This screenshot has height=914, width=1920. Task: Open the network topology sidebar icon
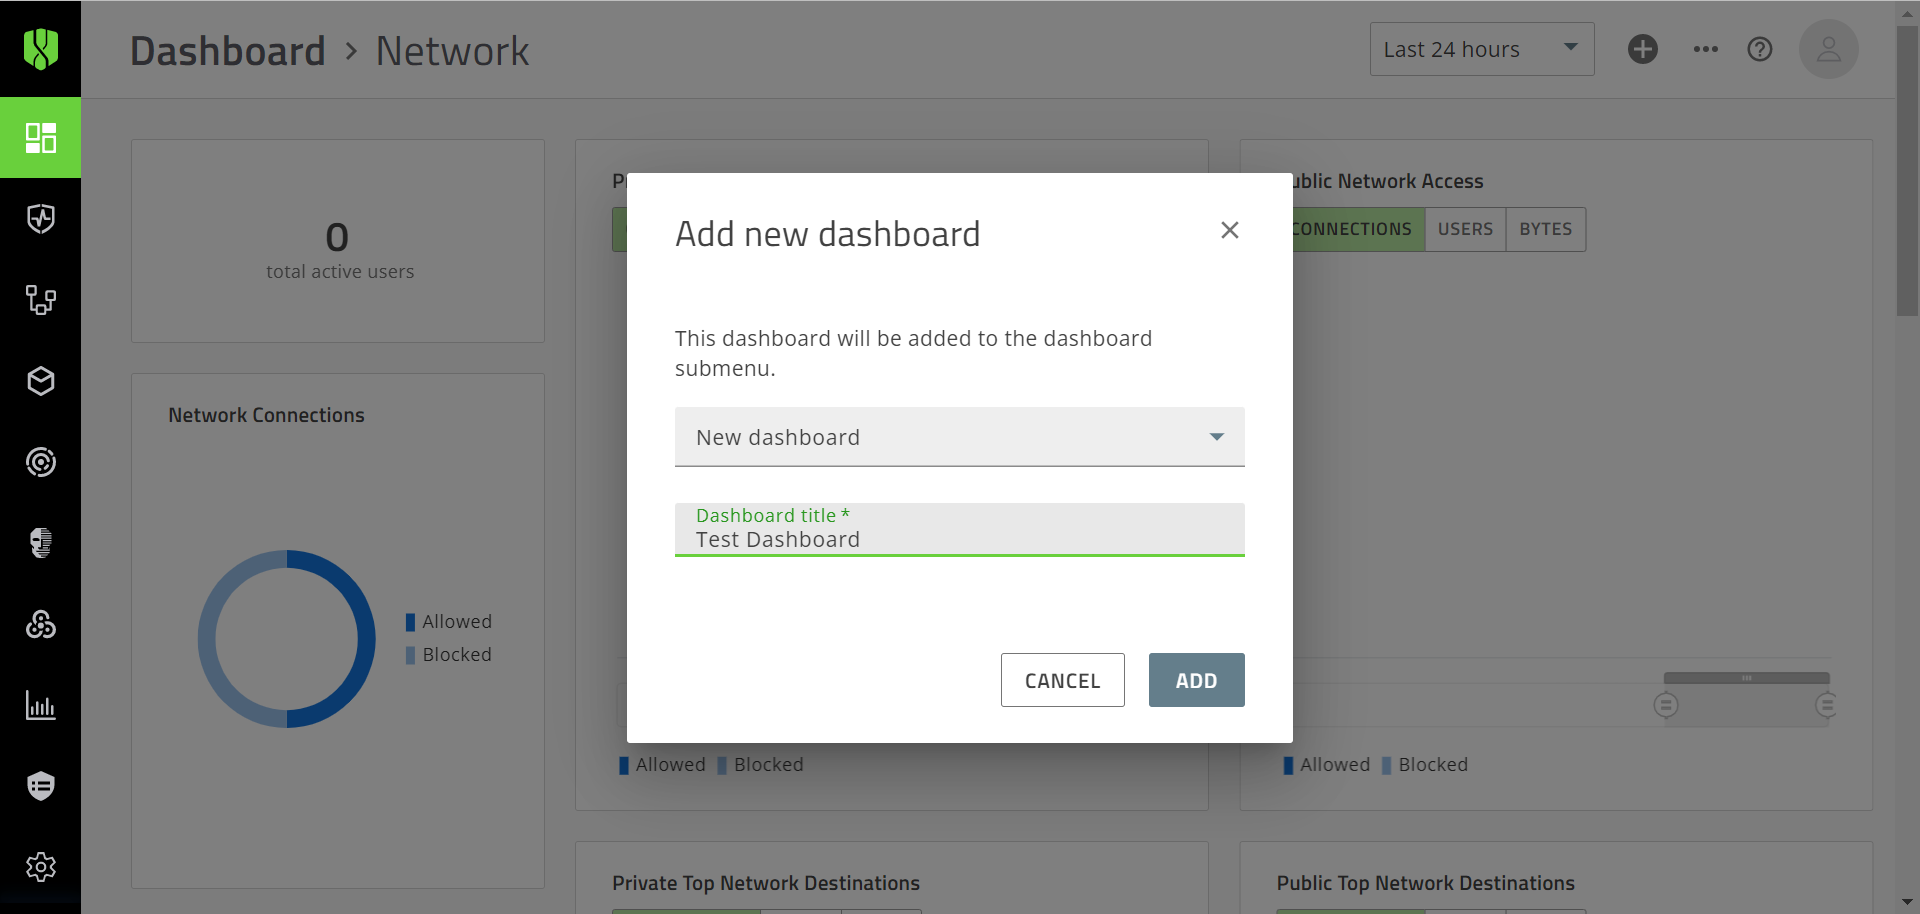[x=40, y=300]
